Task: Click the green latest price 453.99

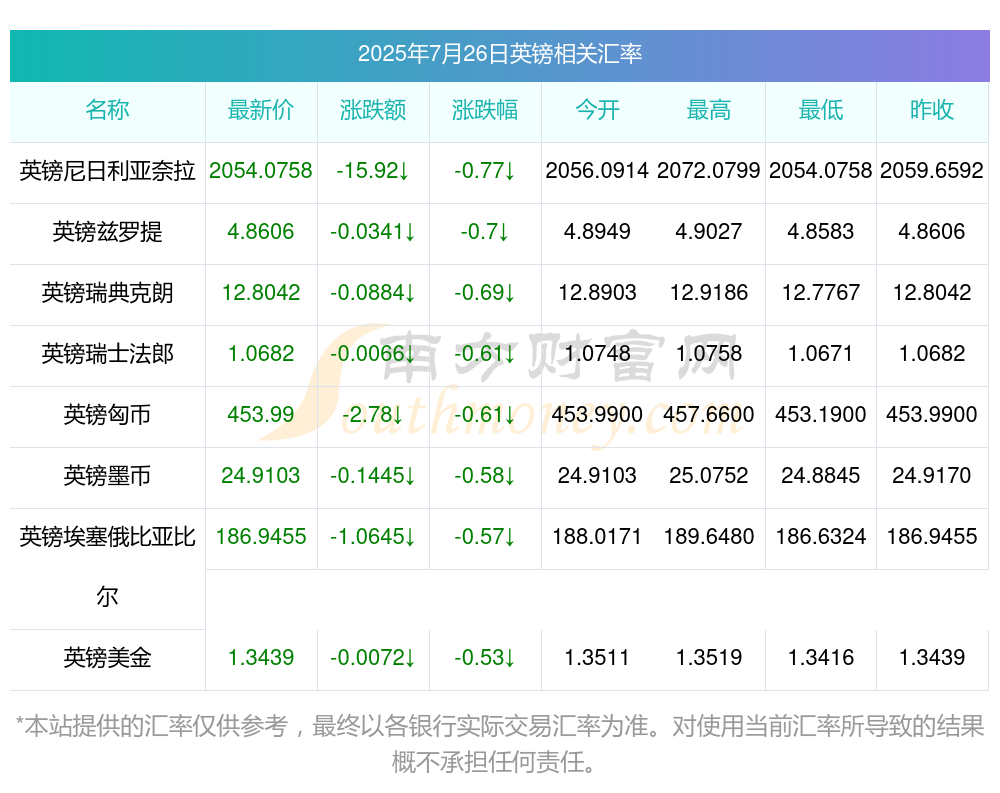Action: [261, 415]
